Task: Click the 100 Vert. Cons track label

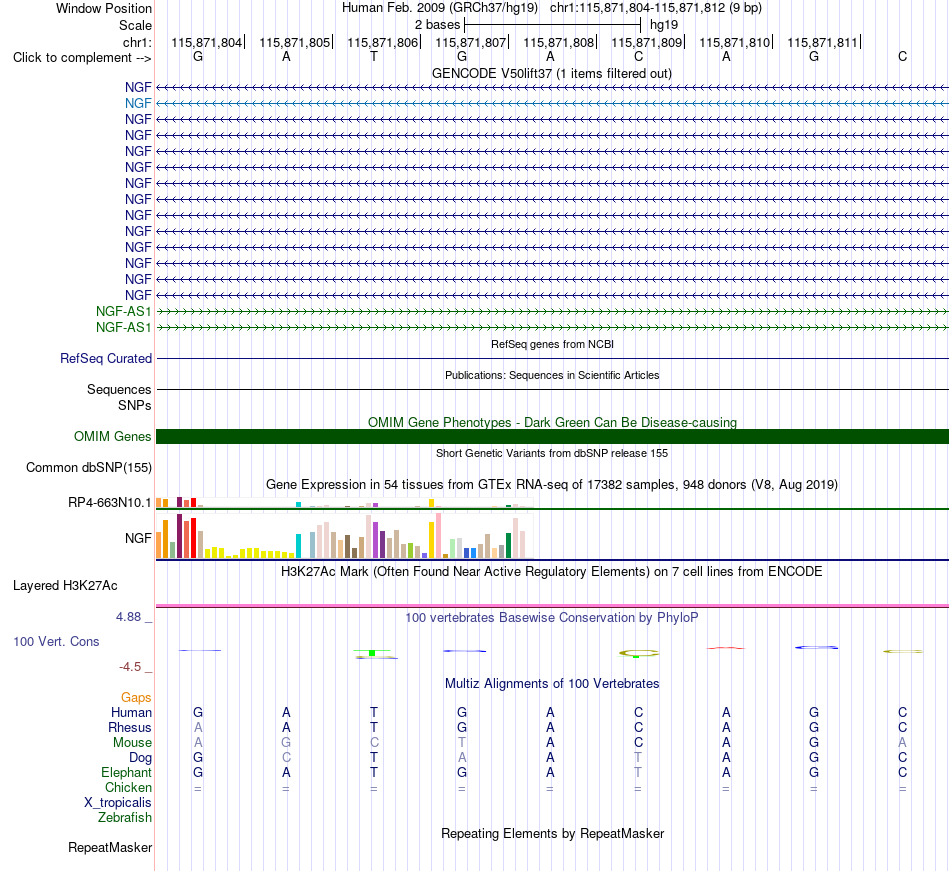Action: point(56,641)
